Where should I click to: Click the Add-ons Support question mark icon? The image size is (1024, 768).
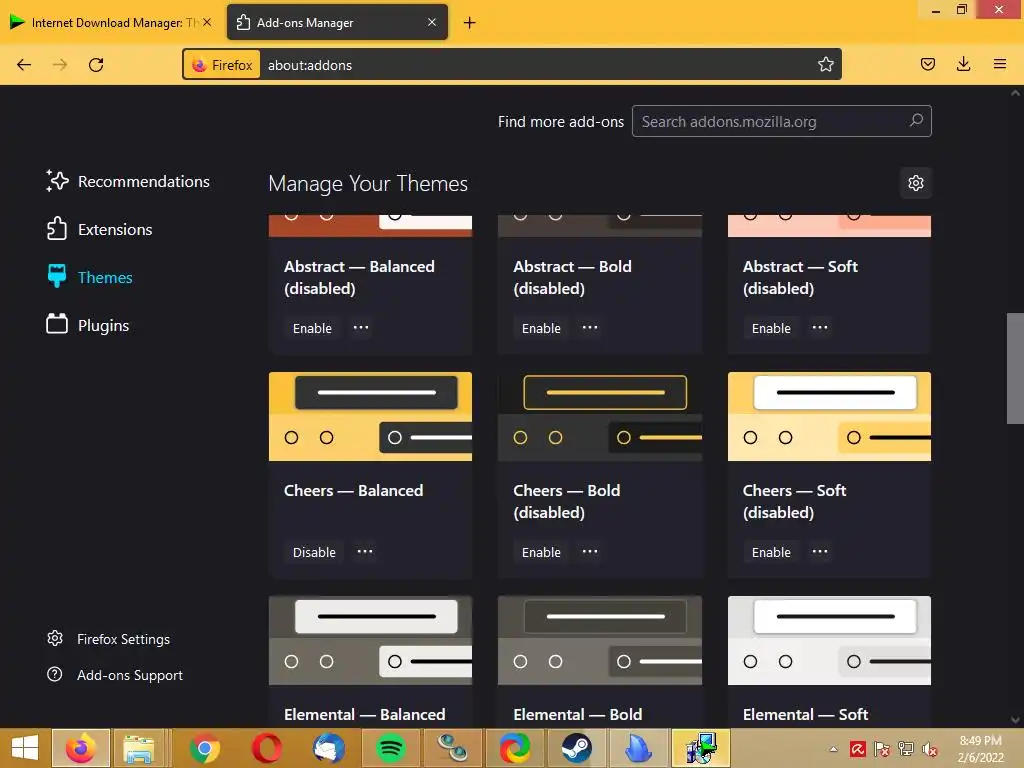click(x=55, y=674)
